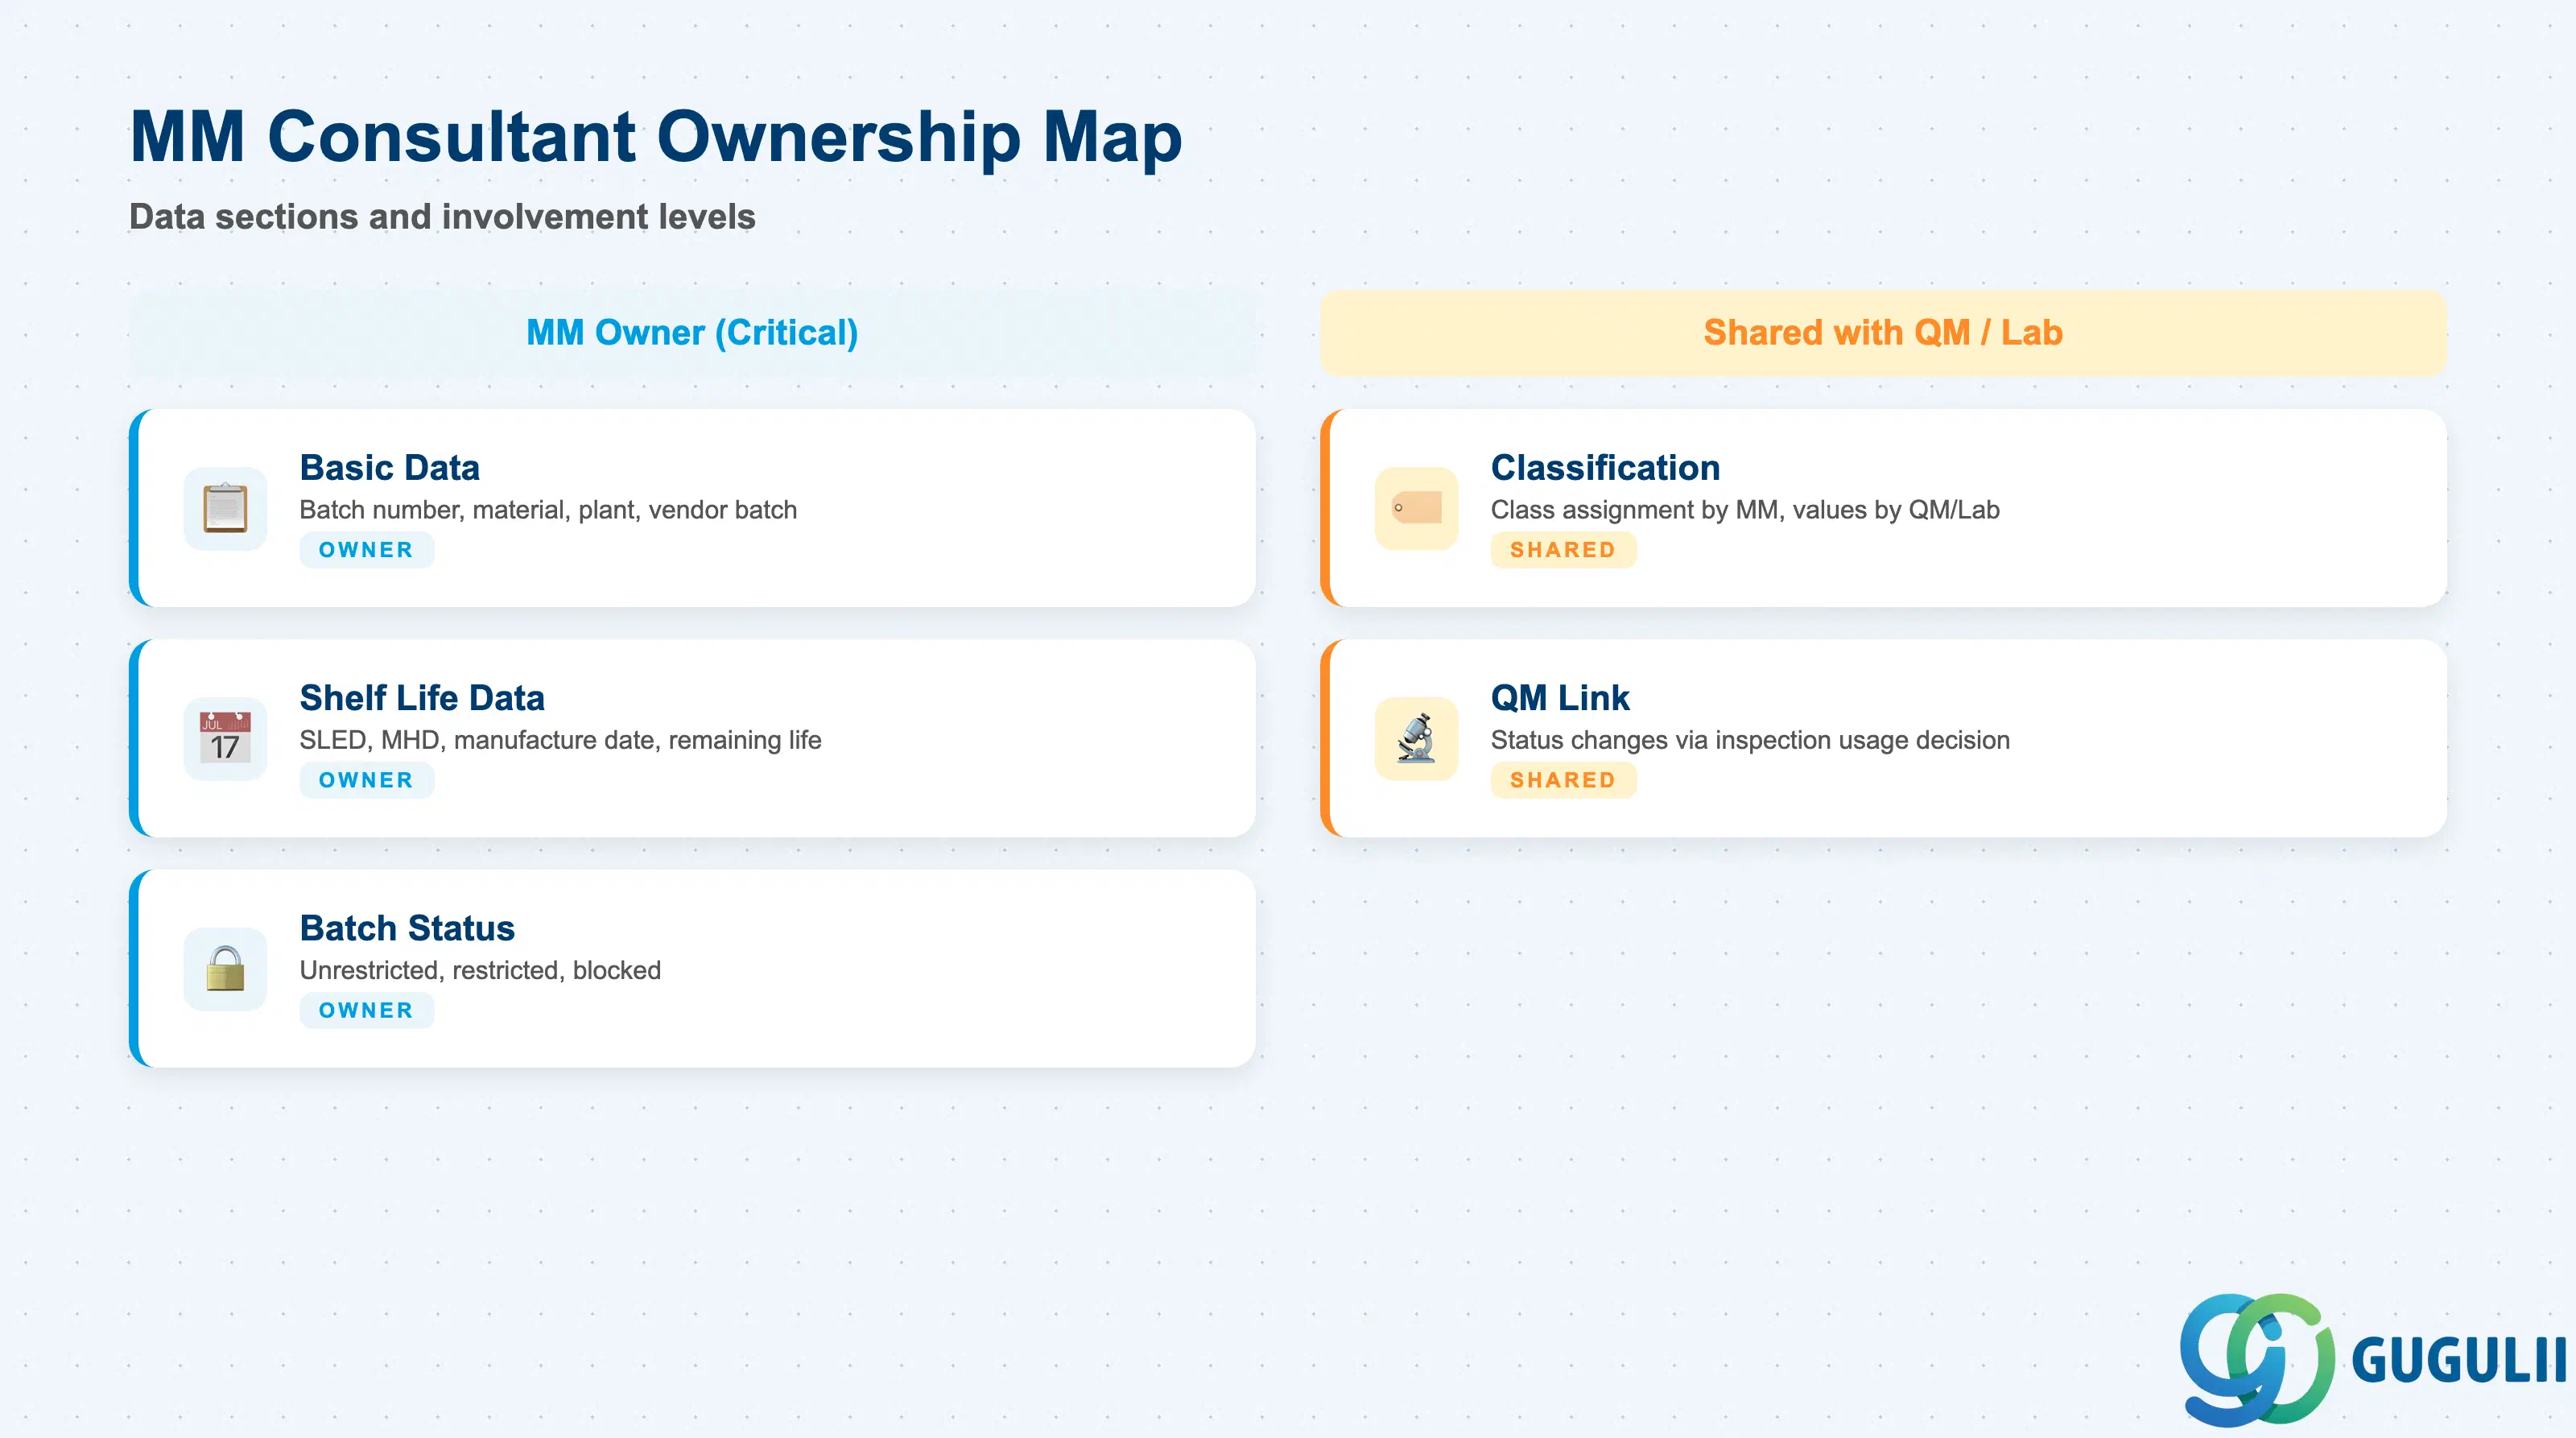Click the Batch Status card title
Screen dimensions: 2576x1438
(407, 927)
